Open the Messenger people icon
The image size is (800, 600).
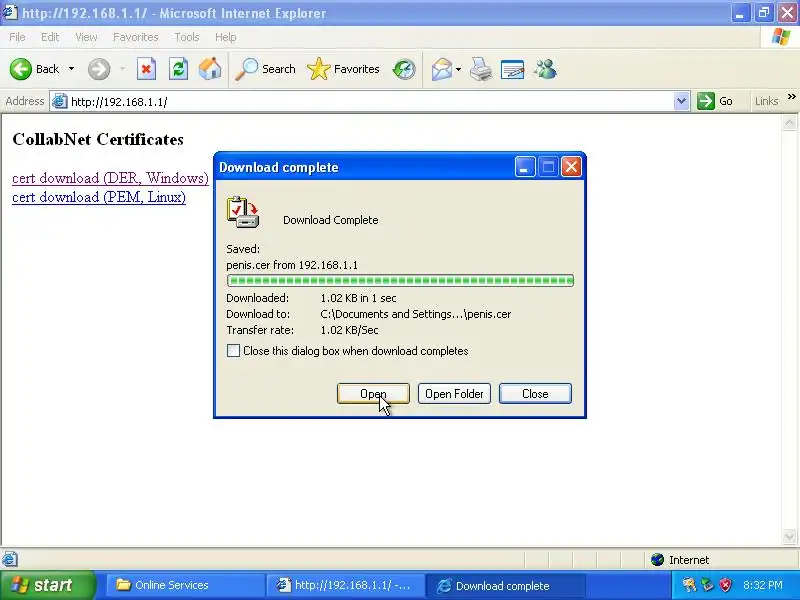[x=545, y=69]
